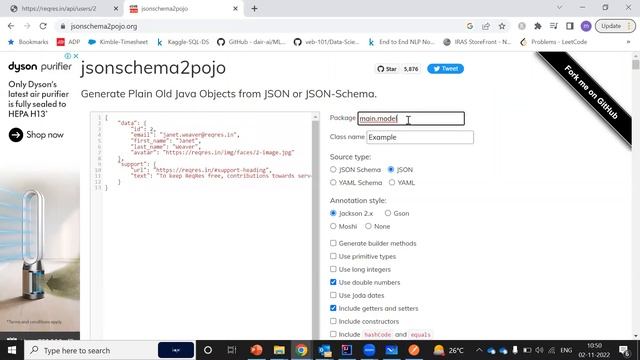Enable Use Joda dates
This screenshot has width=640, height=360.
tap(333, 295)
